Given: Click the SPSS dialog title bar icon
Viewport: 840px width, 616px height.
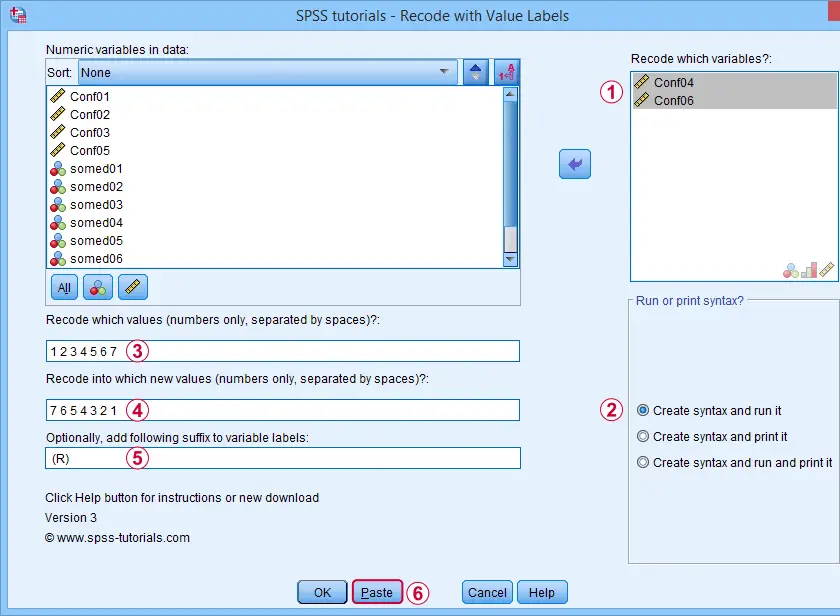Looking at the screenshot, I should [18, 15].
